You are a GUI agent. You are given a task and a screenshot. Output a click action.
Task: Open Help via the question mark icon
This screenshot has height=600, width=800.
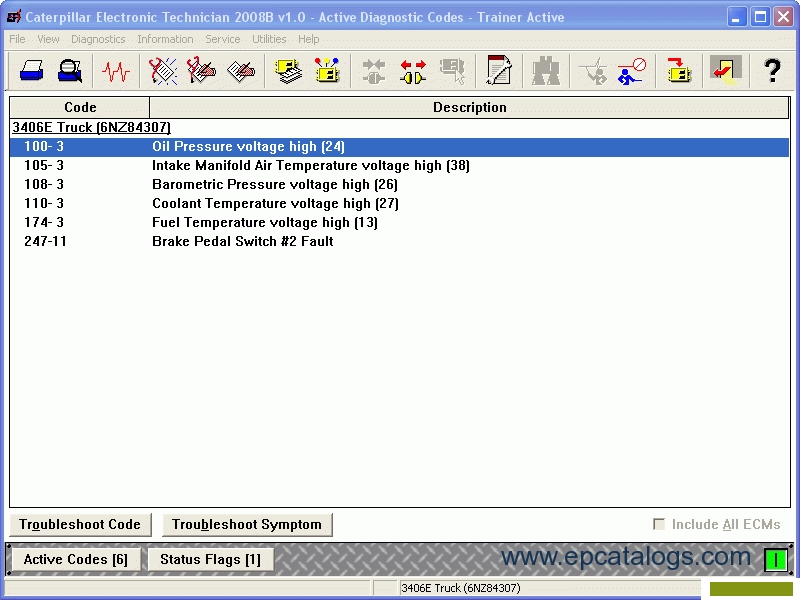(772, 71)
